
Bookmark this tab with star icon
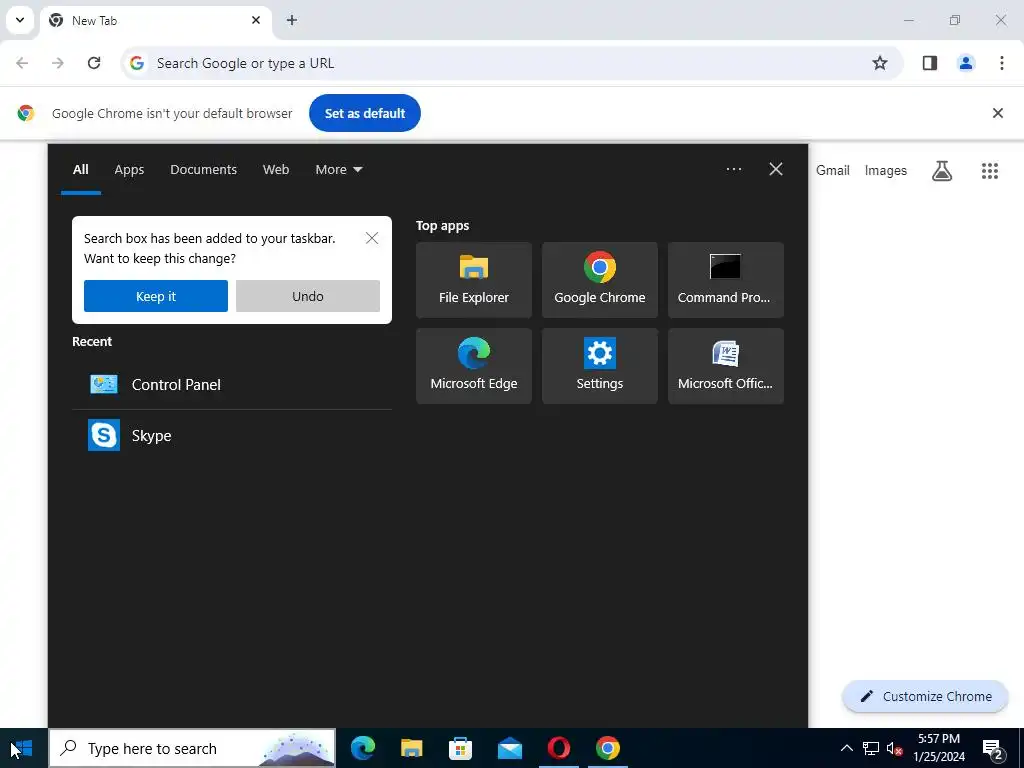880,63
